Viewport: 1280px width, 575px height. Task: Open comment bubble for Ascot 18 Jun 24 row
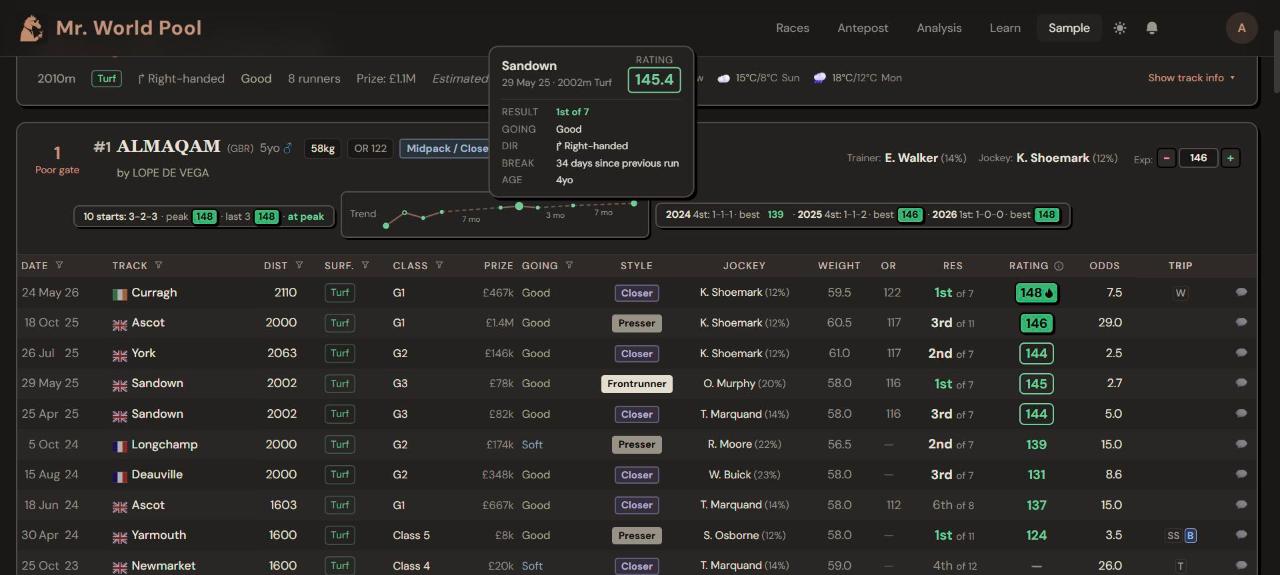tap(1241, 505)
